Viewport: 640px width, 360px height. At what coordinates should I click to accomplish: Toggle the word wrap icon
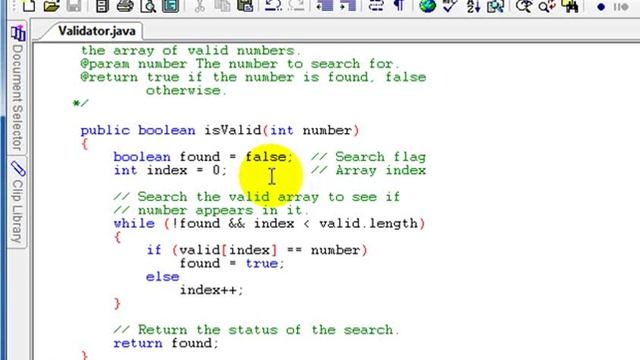(376, 6)
